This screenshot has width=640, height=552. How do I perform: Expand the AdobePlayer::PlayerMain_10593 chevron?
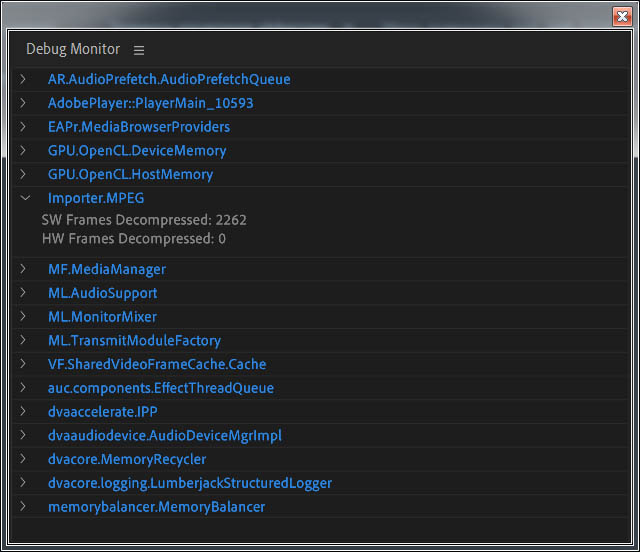(25, 103)
